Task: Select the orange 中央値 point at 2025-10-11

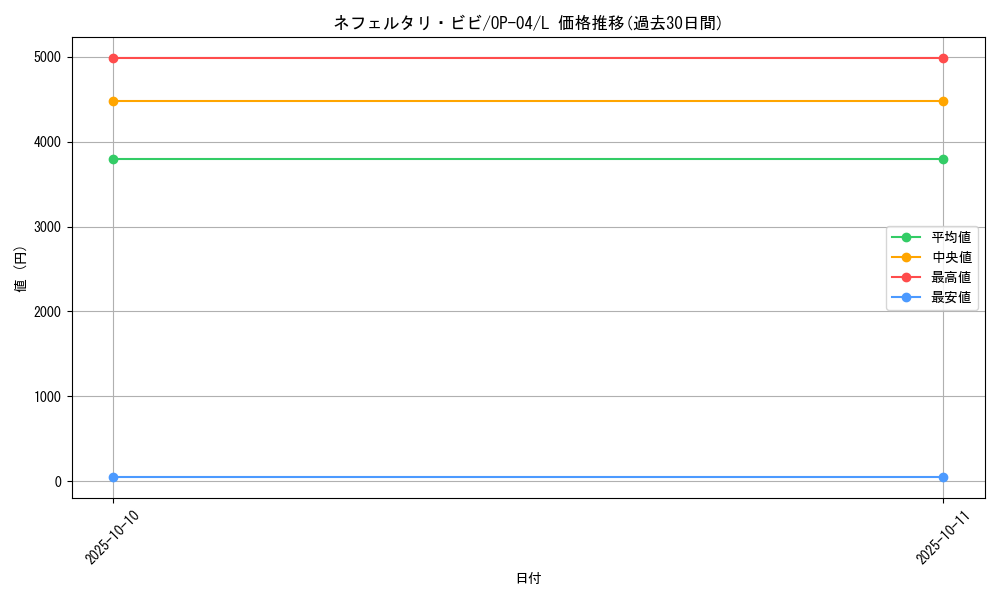Action: tap(943, 101)
